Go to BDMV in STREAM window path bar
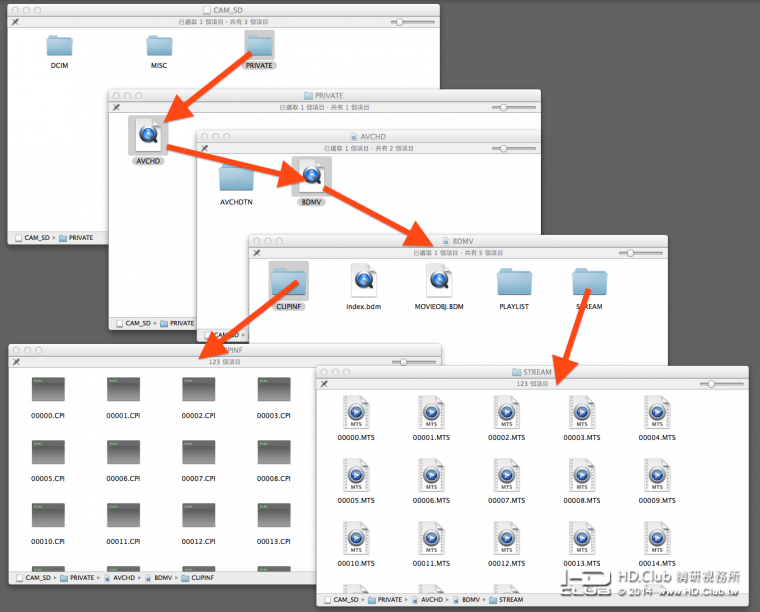 coord(467,599)
